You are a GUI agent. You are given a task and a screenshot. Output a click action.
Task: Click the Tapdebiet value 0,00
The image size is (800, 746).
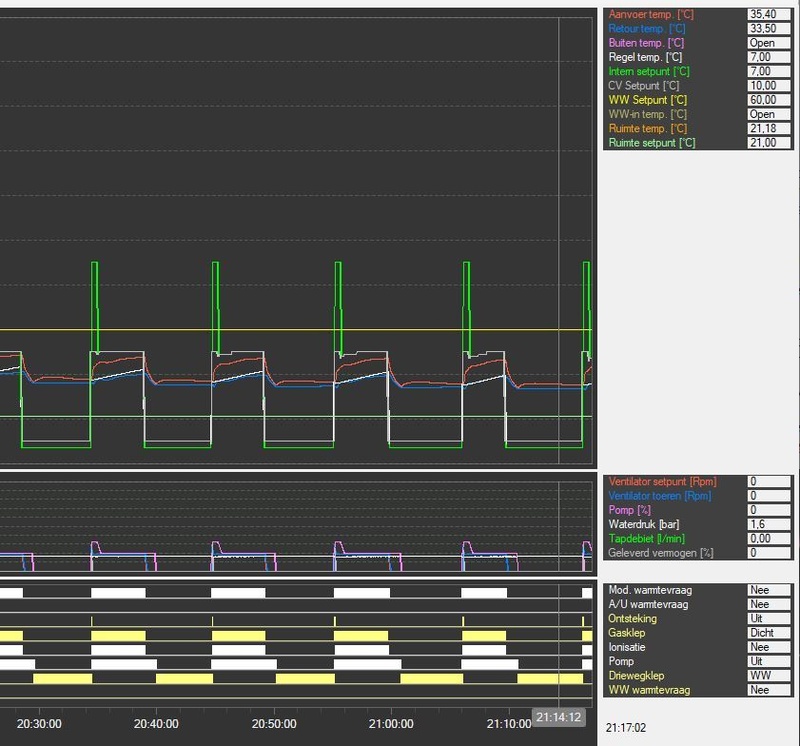pos(769,539)
